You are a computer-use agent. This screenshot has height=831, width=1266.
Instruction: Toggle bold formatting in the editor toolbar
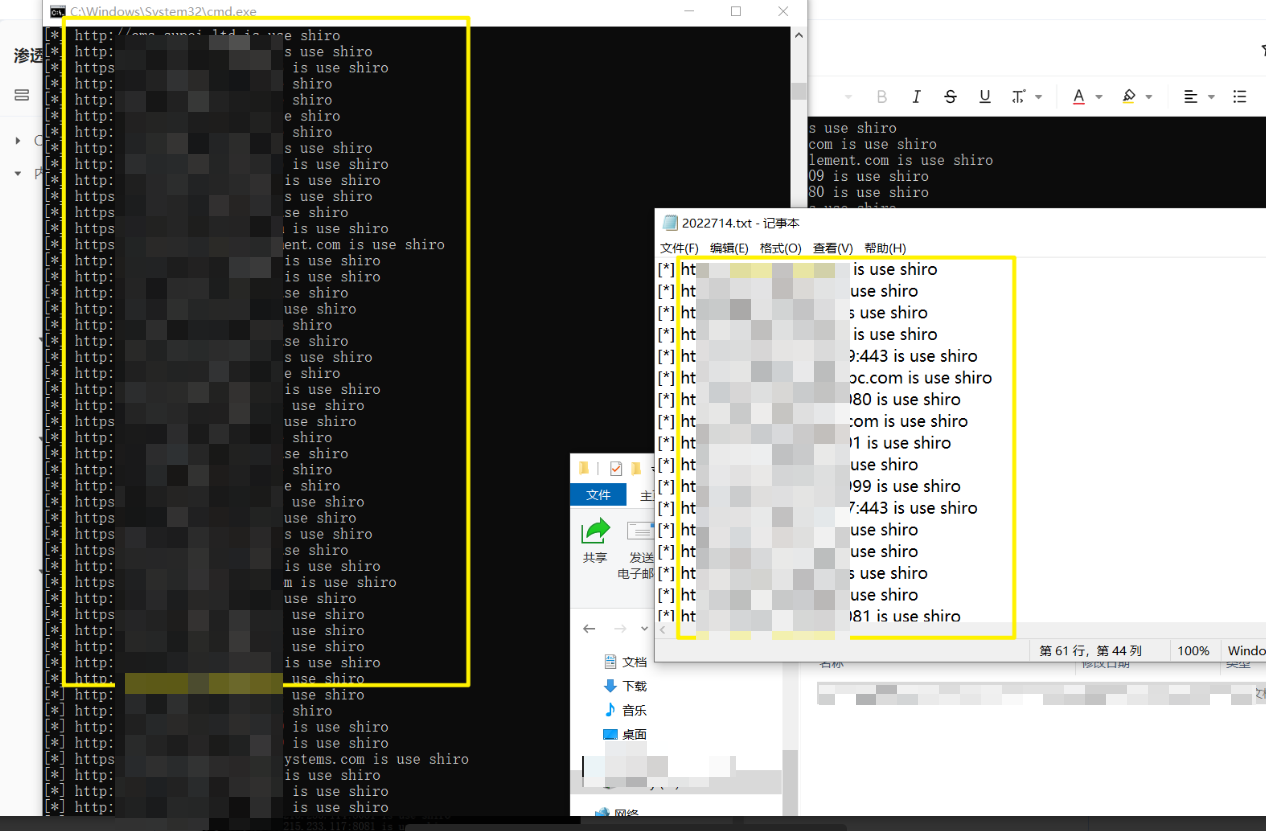pos(882,97)
